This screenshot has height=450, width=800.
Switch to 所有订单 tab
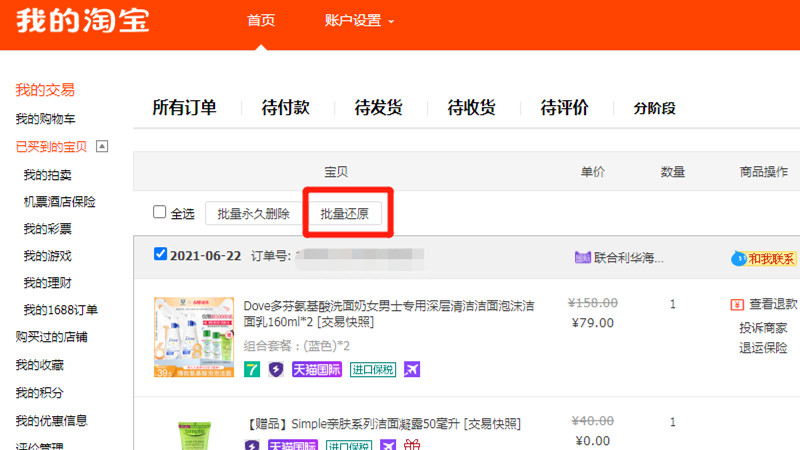click(x=184, y=108)
